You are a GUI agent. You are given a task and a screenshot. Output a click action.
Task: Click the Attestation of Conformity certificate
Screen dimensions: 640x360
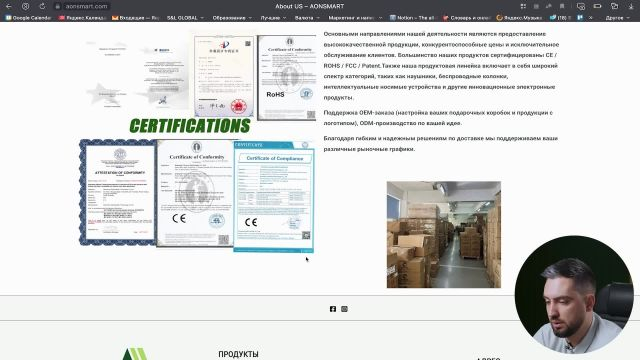[118, 192]
